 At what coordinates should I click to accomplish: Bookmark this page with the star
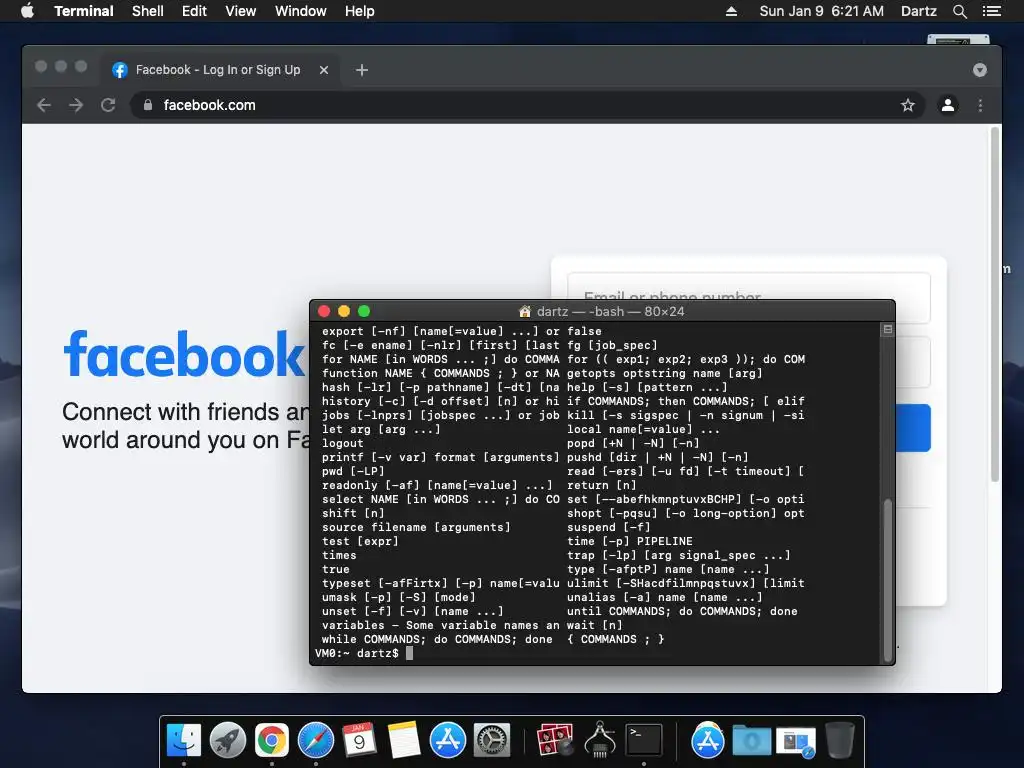pyautogui.click(x=908, y=105)
